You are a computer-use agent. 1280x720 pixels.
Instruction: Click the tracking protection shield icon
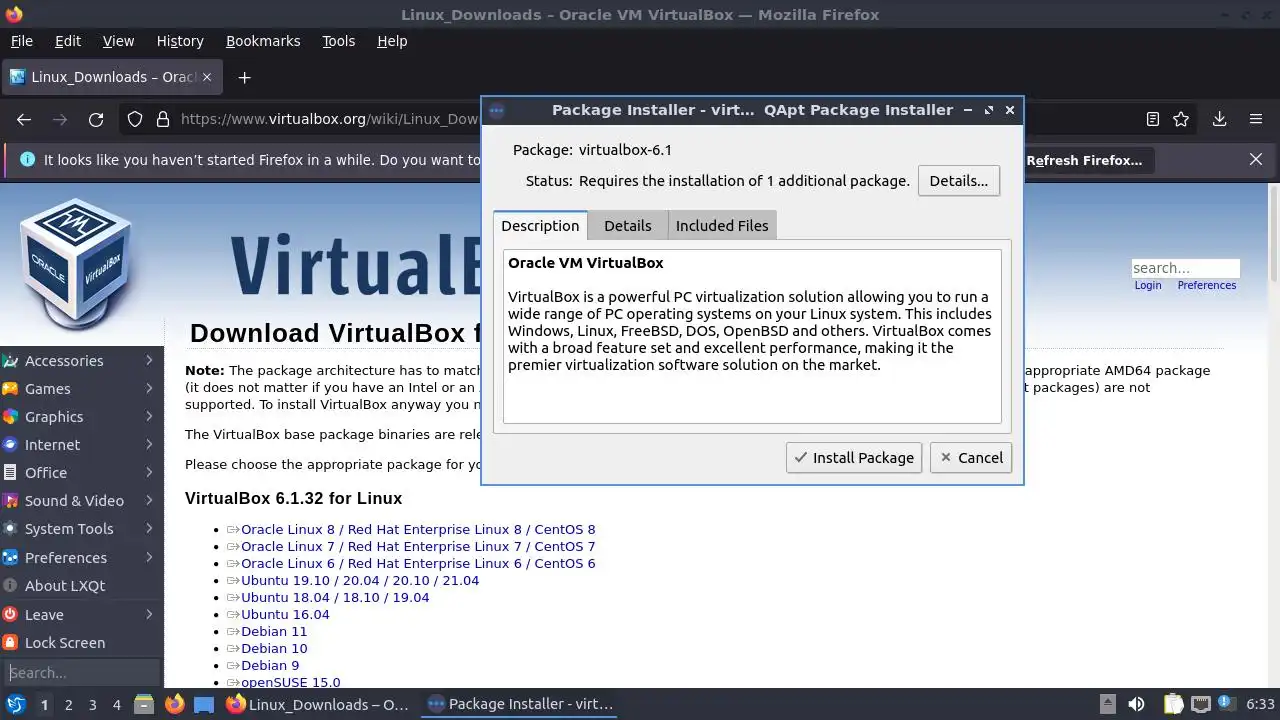(135, 119)
